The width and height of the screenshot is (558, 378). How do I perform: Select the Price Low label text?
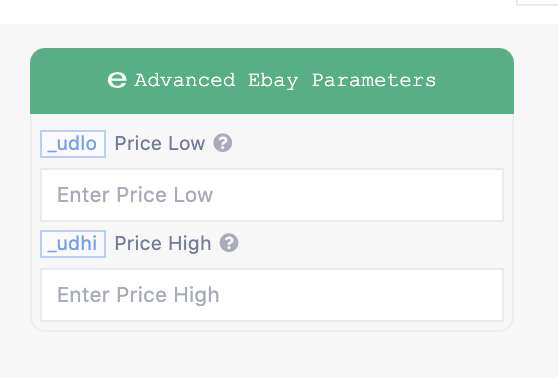tap(160, 143)
